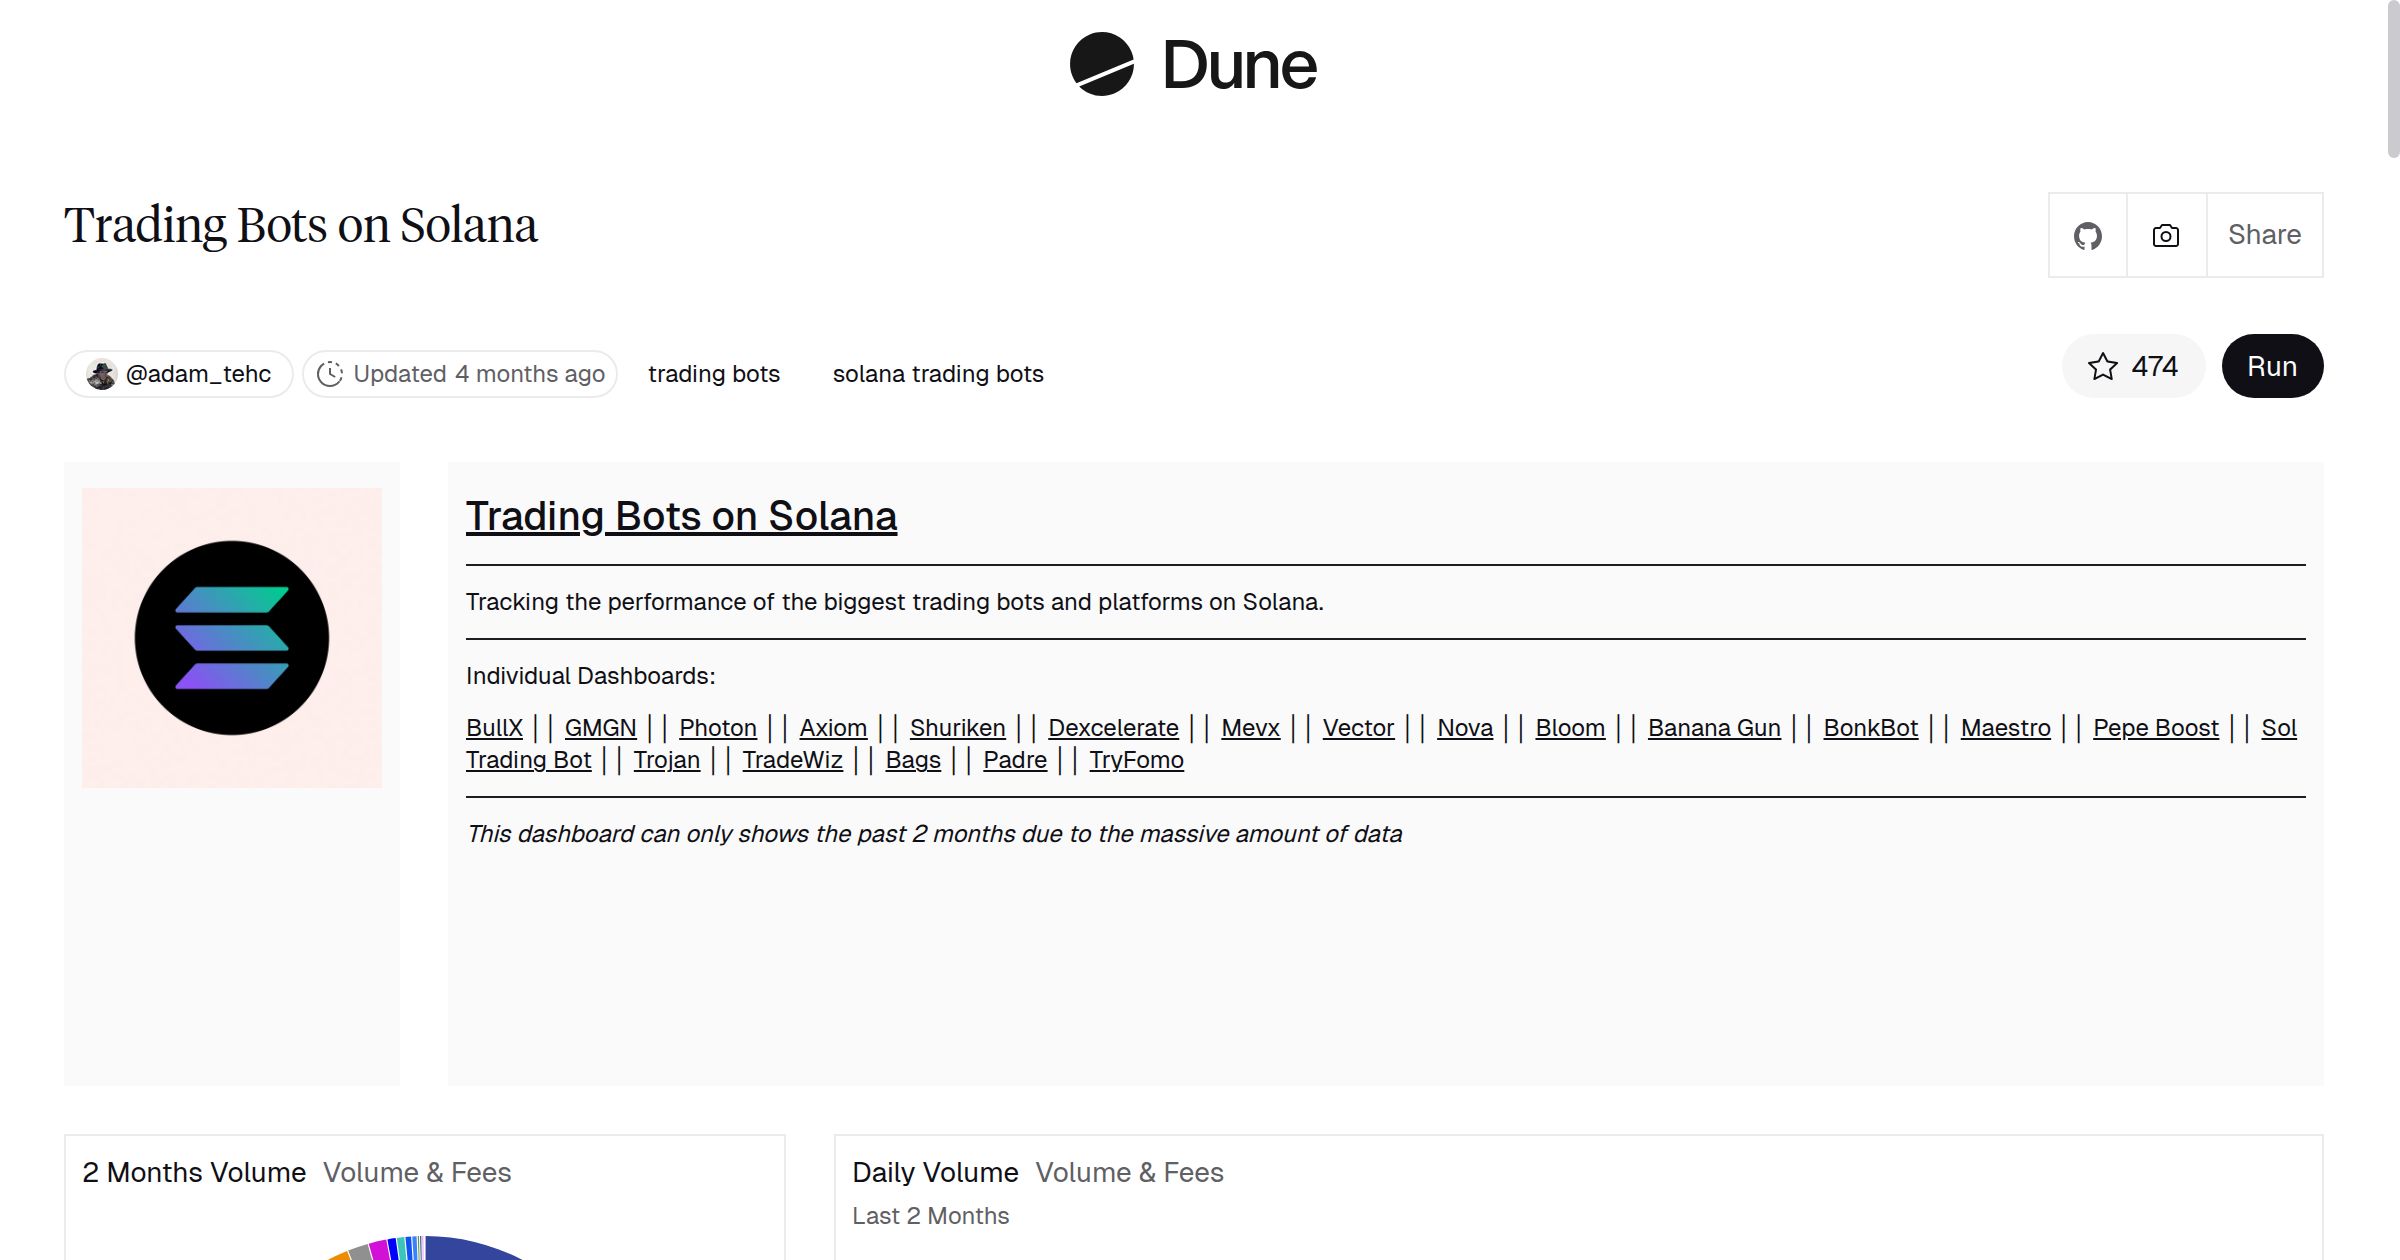Screen dimensions: 2400x1260
Task: Open the Share options
Action: (x=2264, y=235)
